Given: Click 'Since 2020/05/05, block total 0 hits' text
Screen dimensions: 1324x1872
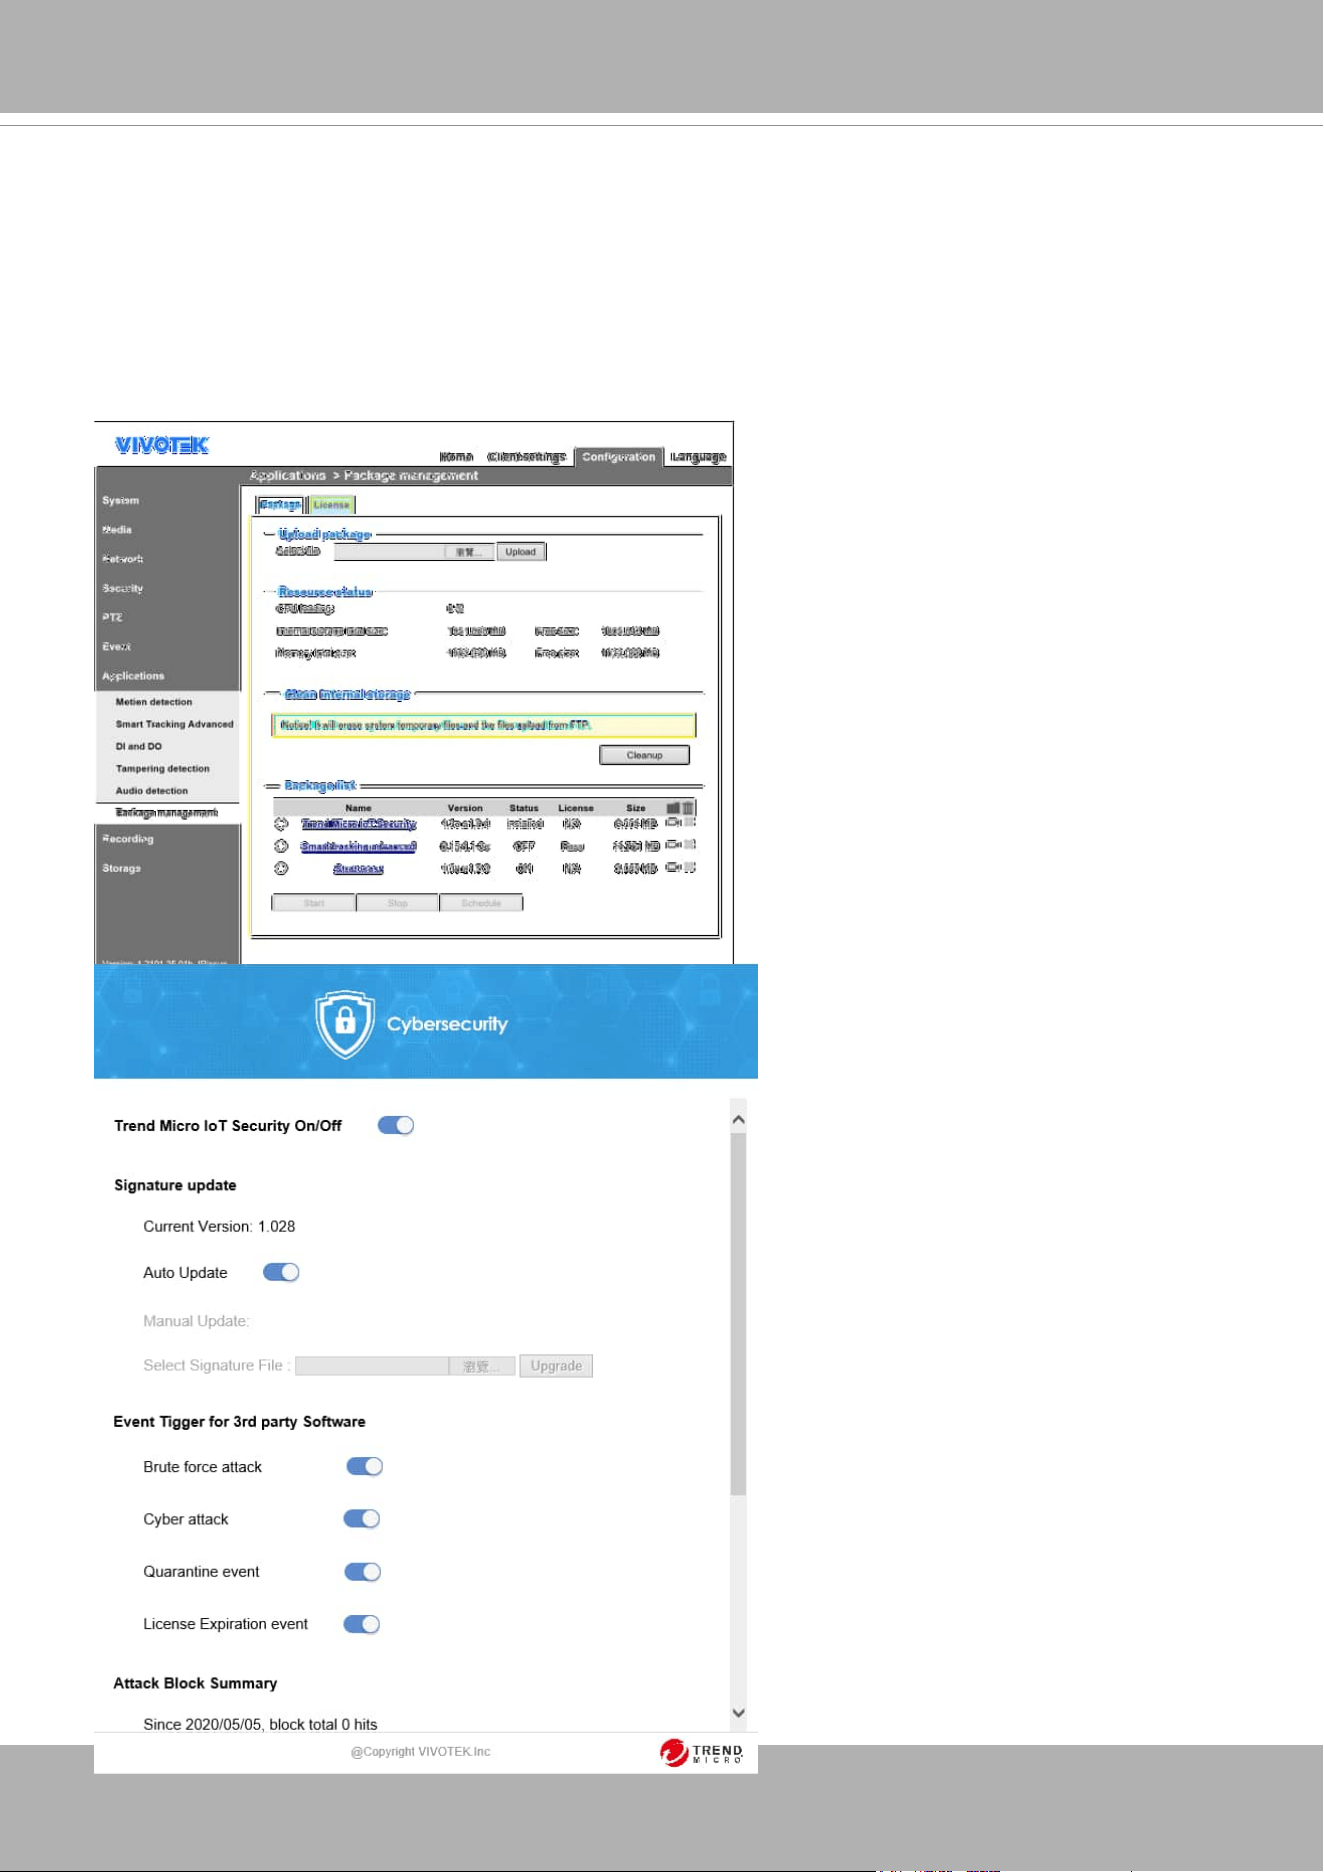Looking at the screenshot, I should coord(260,1724).
